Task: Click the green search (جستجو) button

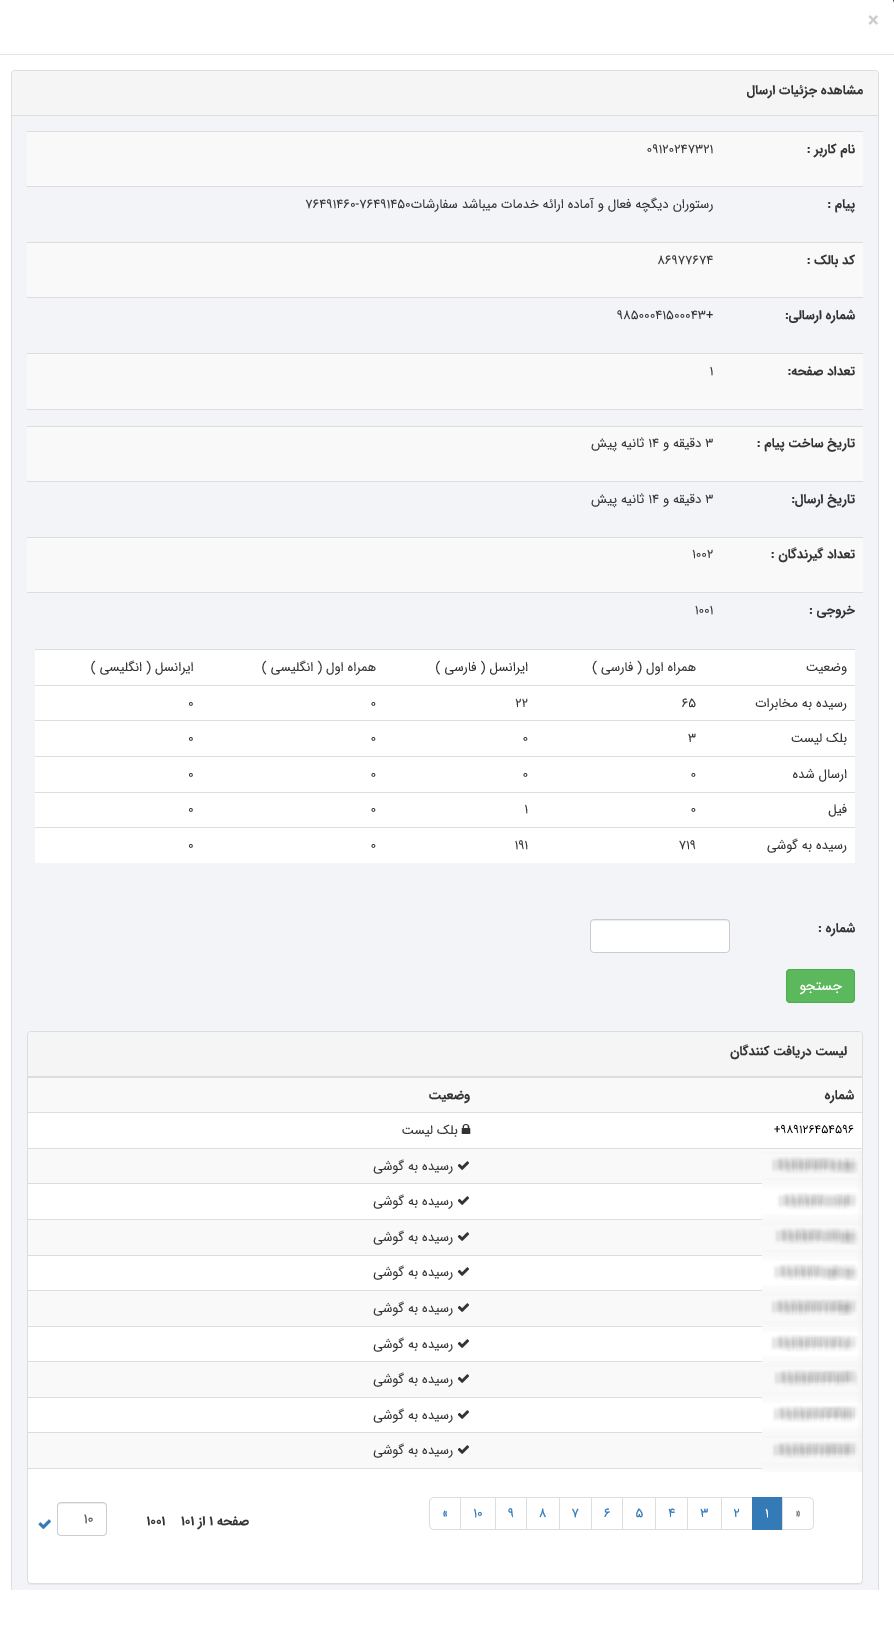Action: 820,986
